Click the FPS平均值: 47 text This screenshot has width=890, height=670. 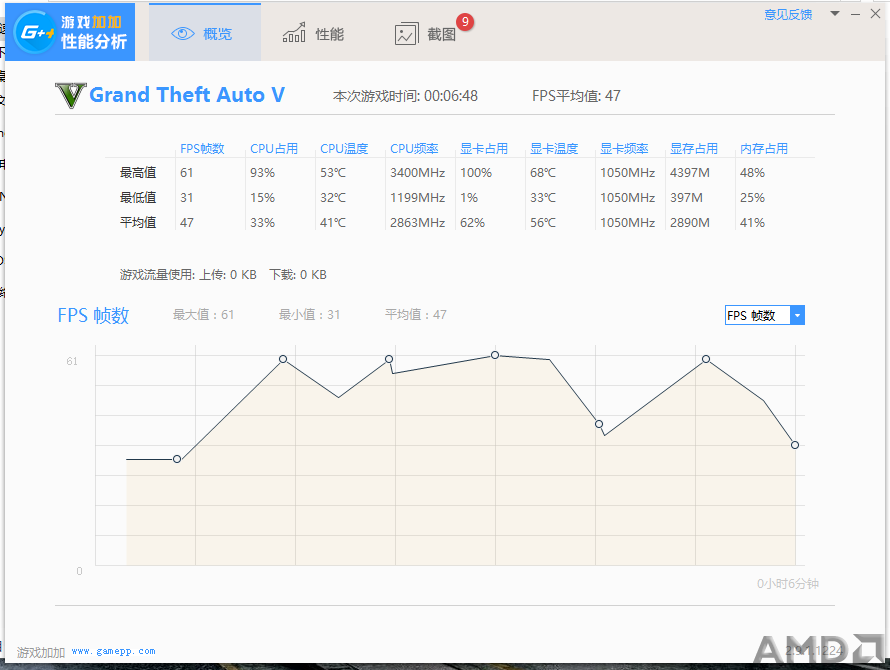coord(576,96)
